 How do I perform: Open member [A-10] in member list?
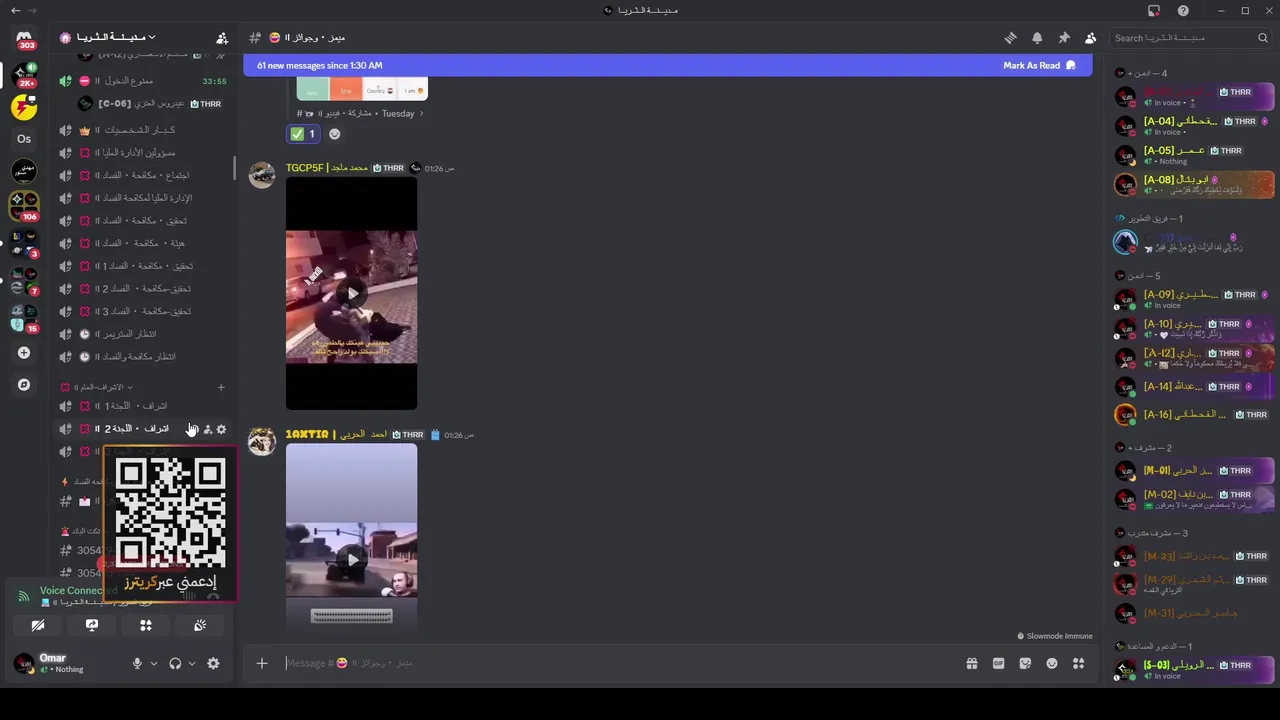coord(1195,328)
